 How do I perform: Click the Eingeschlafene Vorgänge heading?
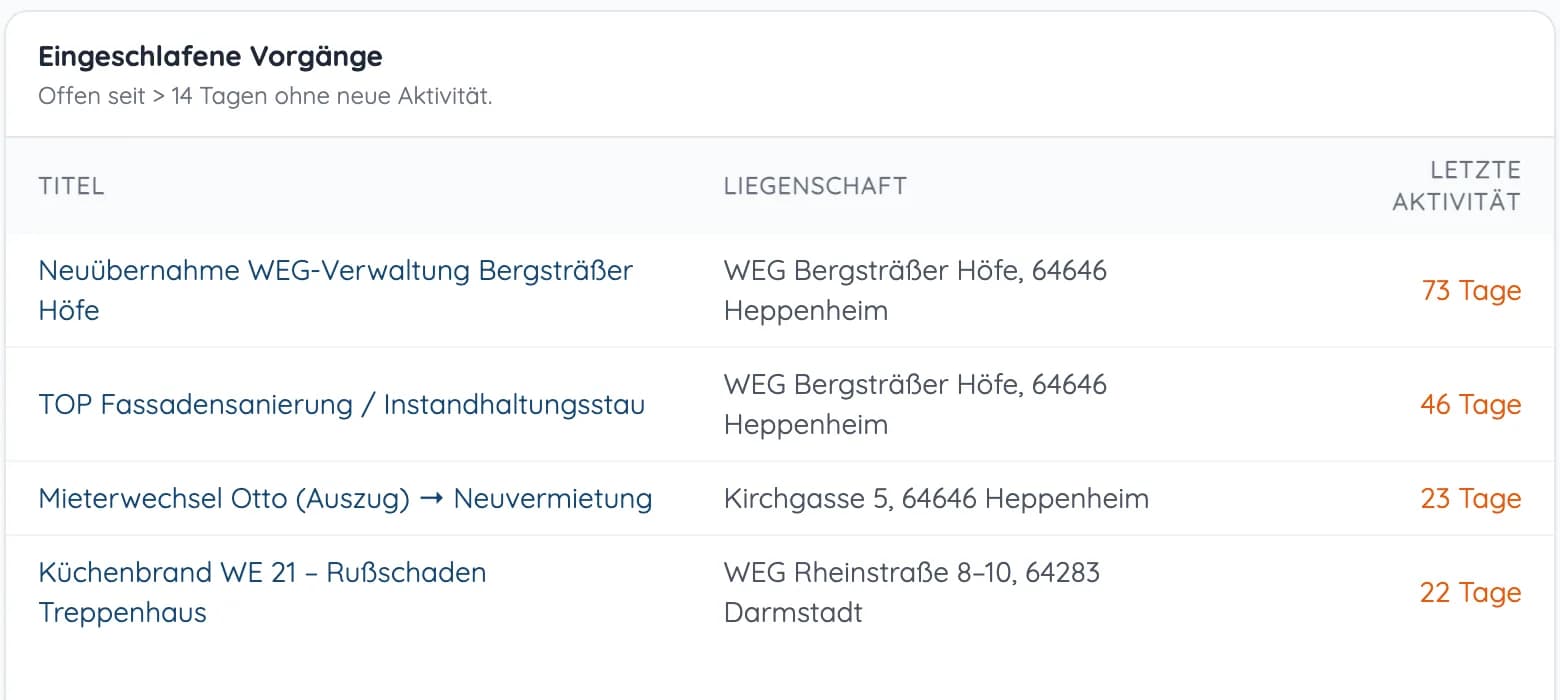click(x=210, y=56)
